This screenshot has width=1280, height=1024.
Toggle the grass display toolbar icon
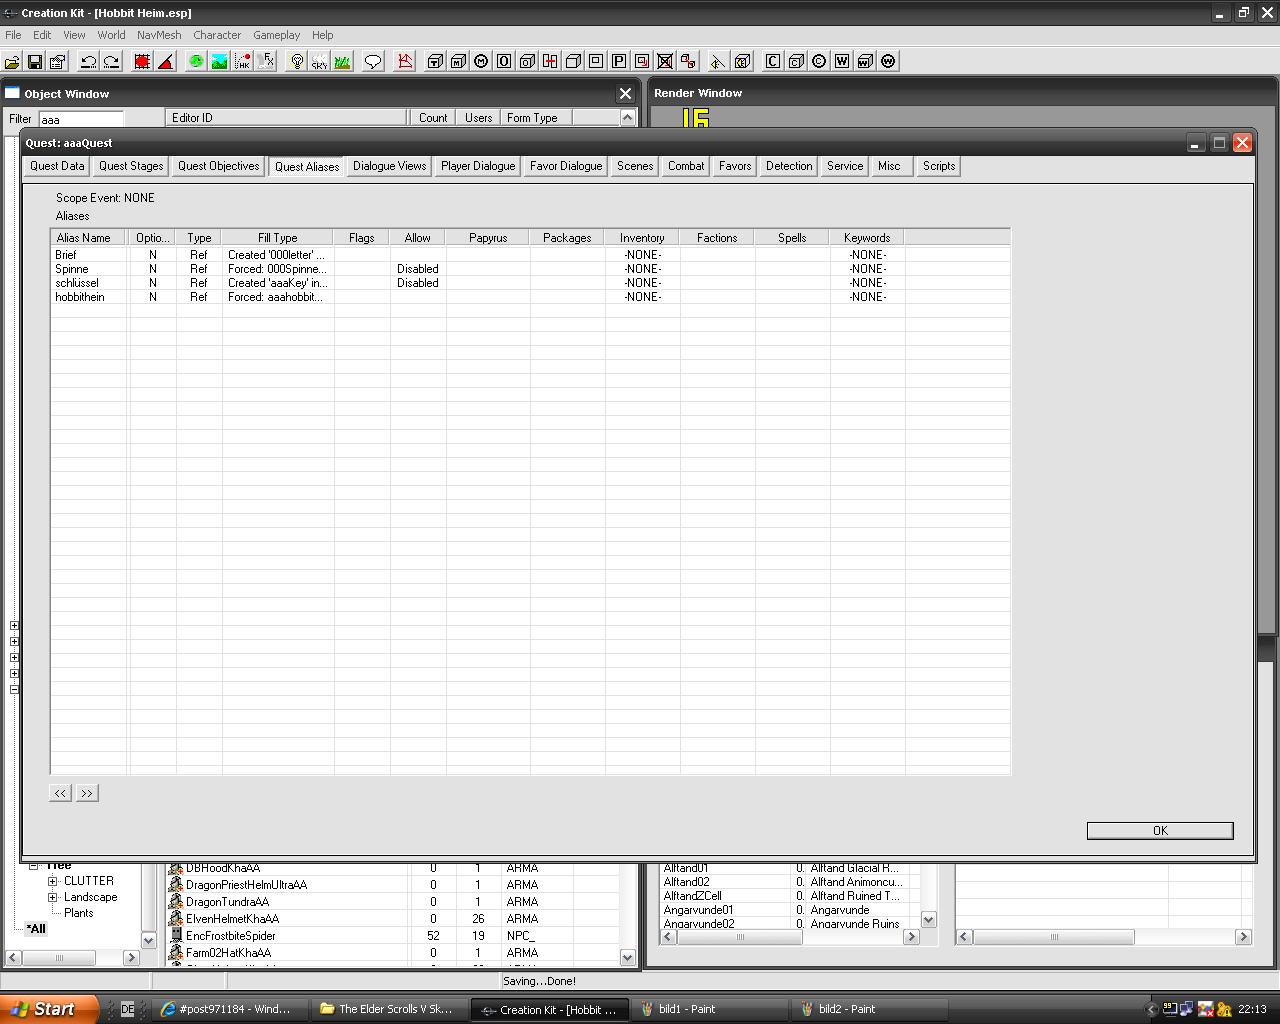coord(342,62)
